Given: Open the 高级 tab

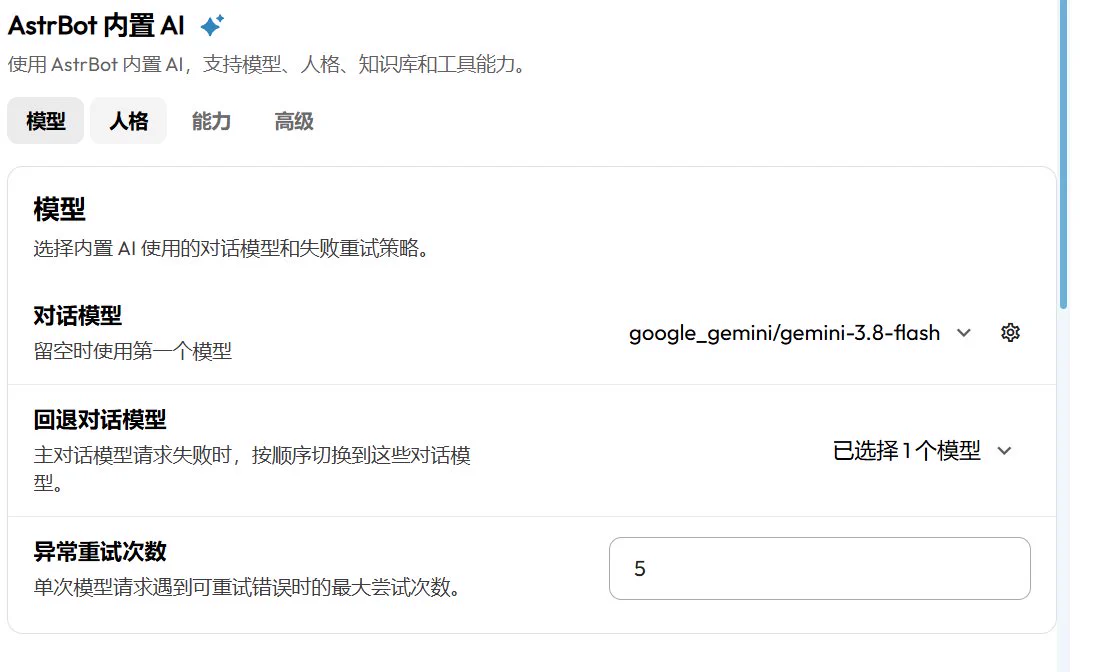Looking at the screenshot, I should tap(293, 121).
